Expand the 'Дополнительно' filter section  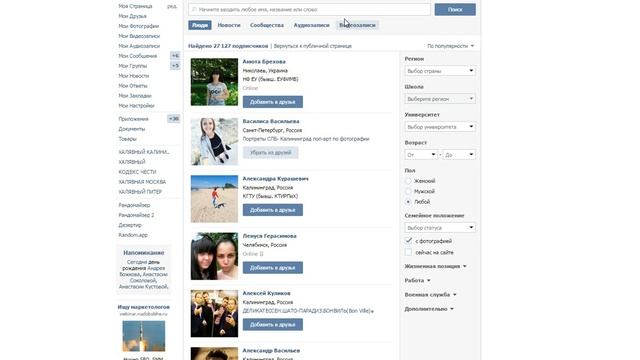click(x=429, y=309)
